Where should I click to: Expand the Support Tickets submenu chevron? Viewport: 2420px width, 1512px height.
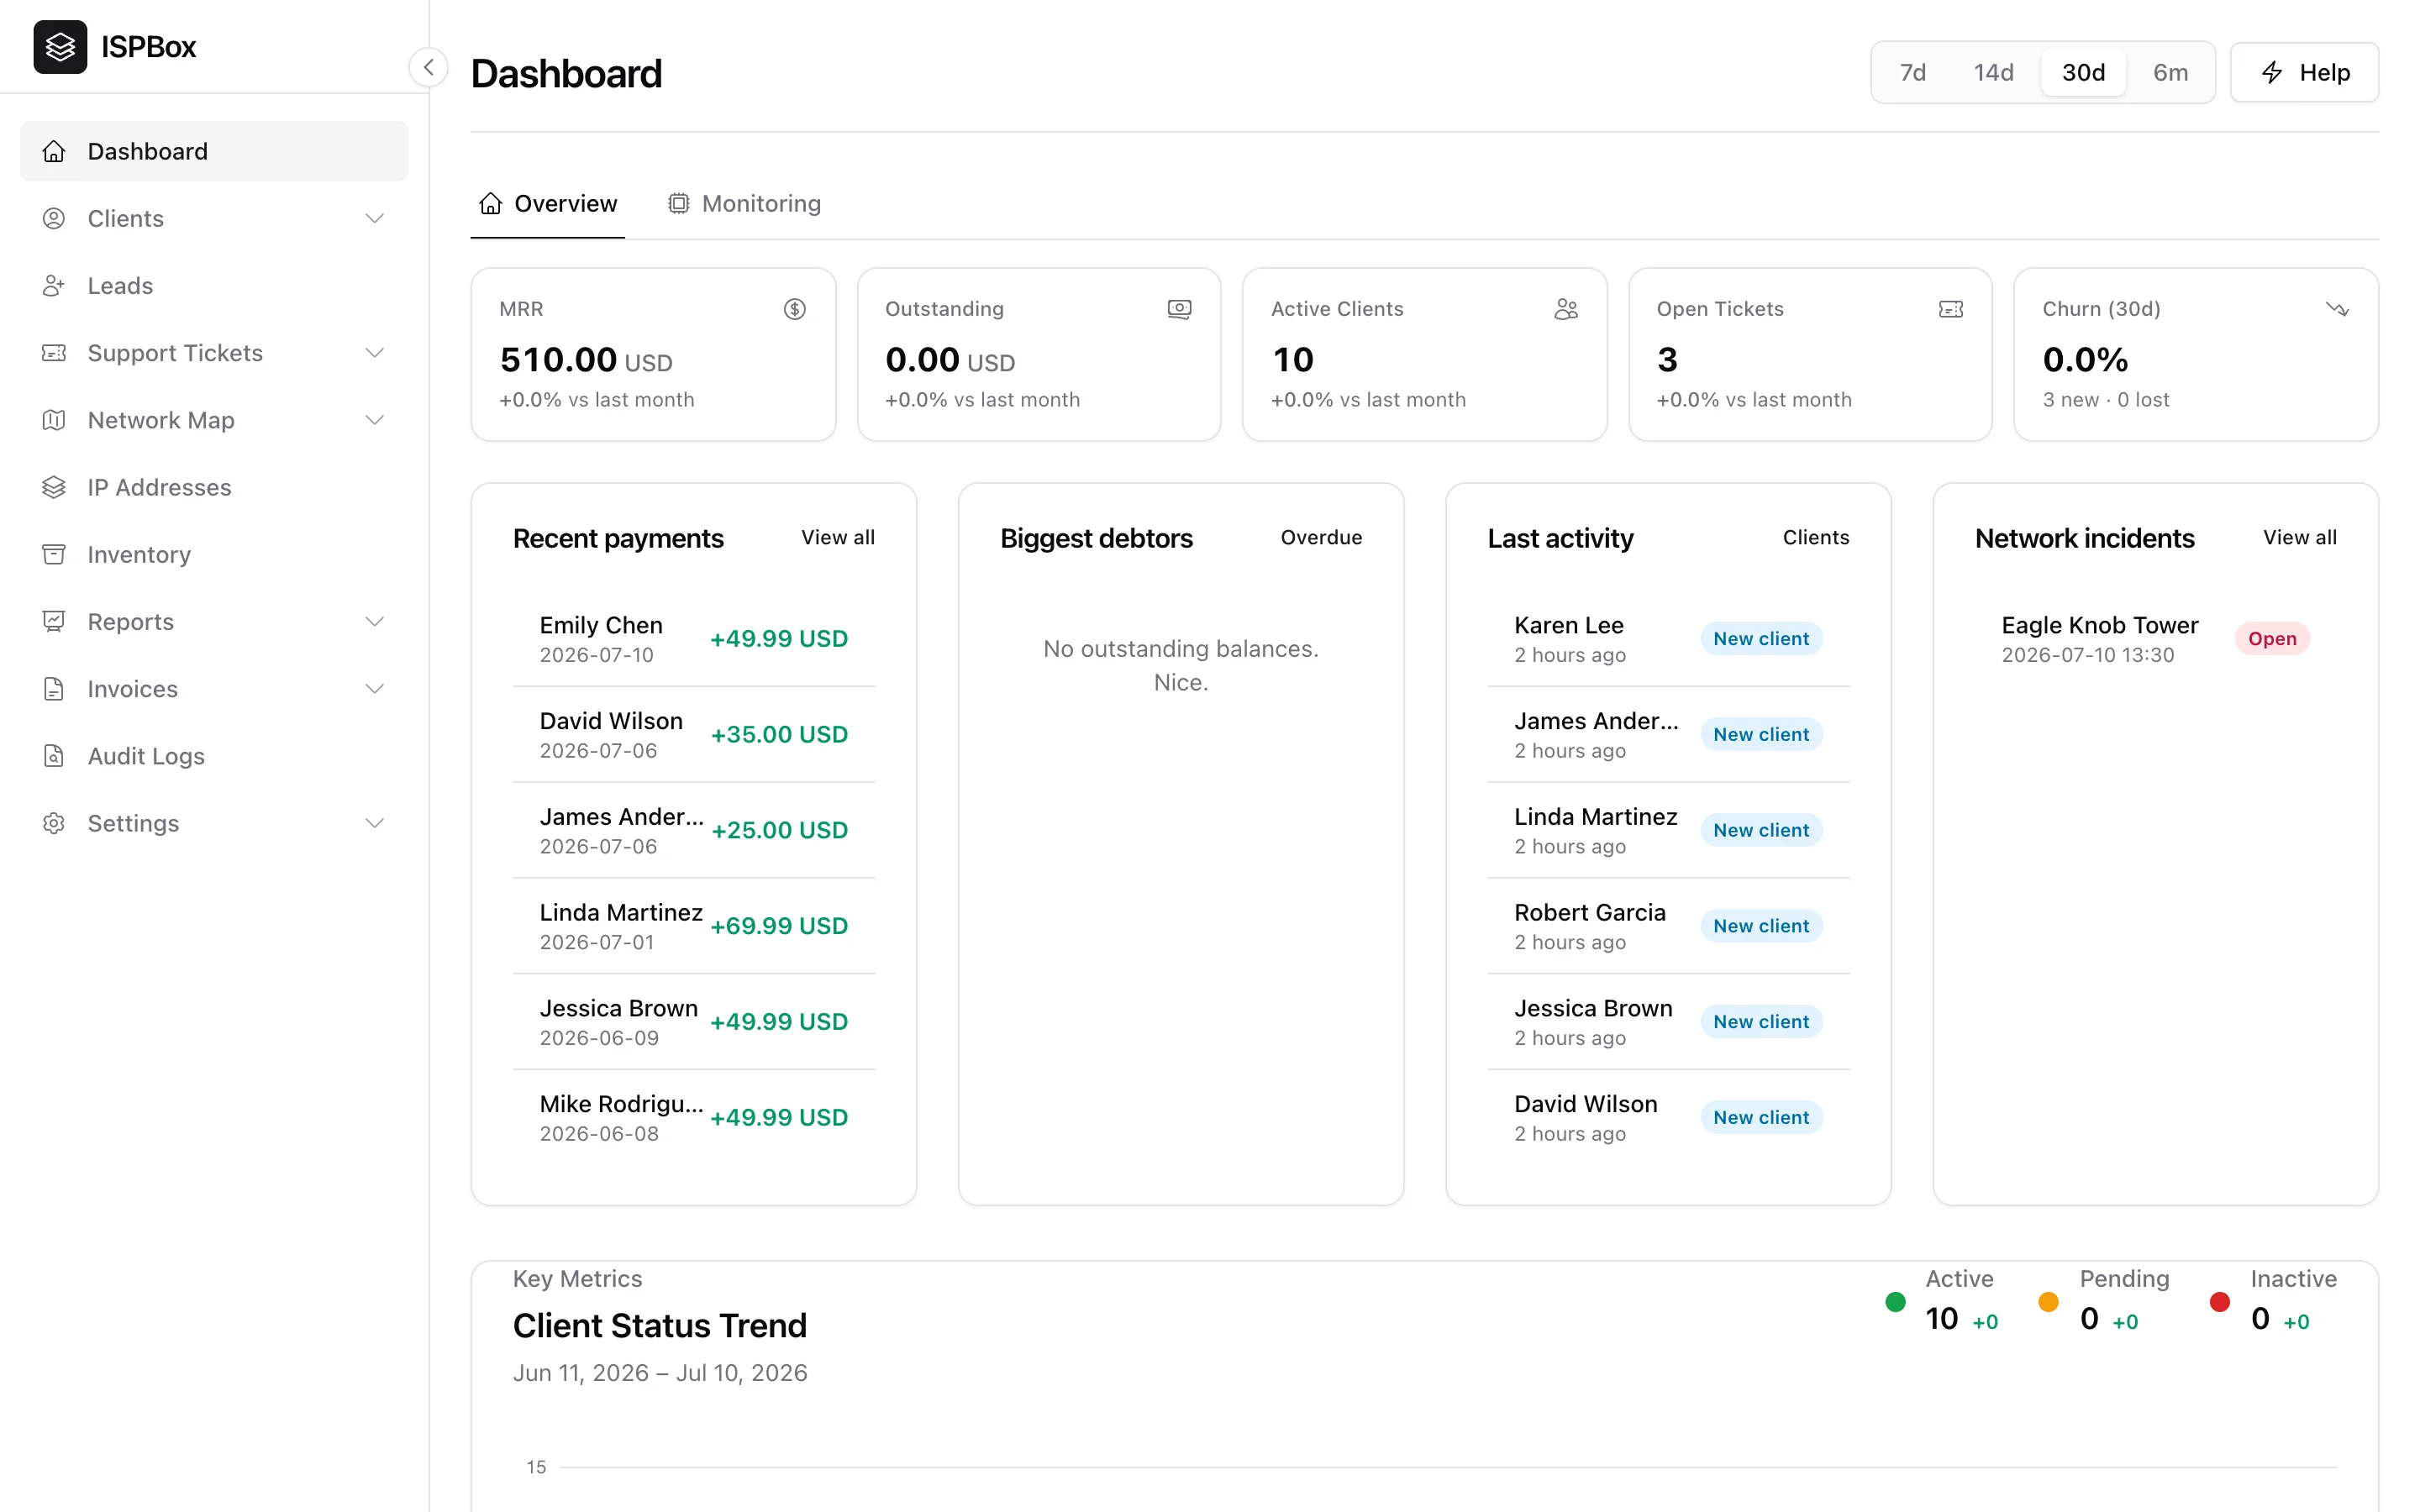(x=375, y=352)
